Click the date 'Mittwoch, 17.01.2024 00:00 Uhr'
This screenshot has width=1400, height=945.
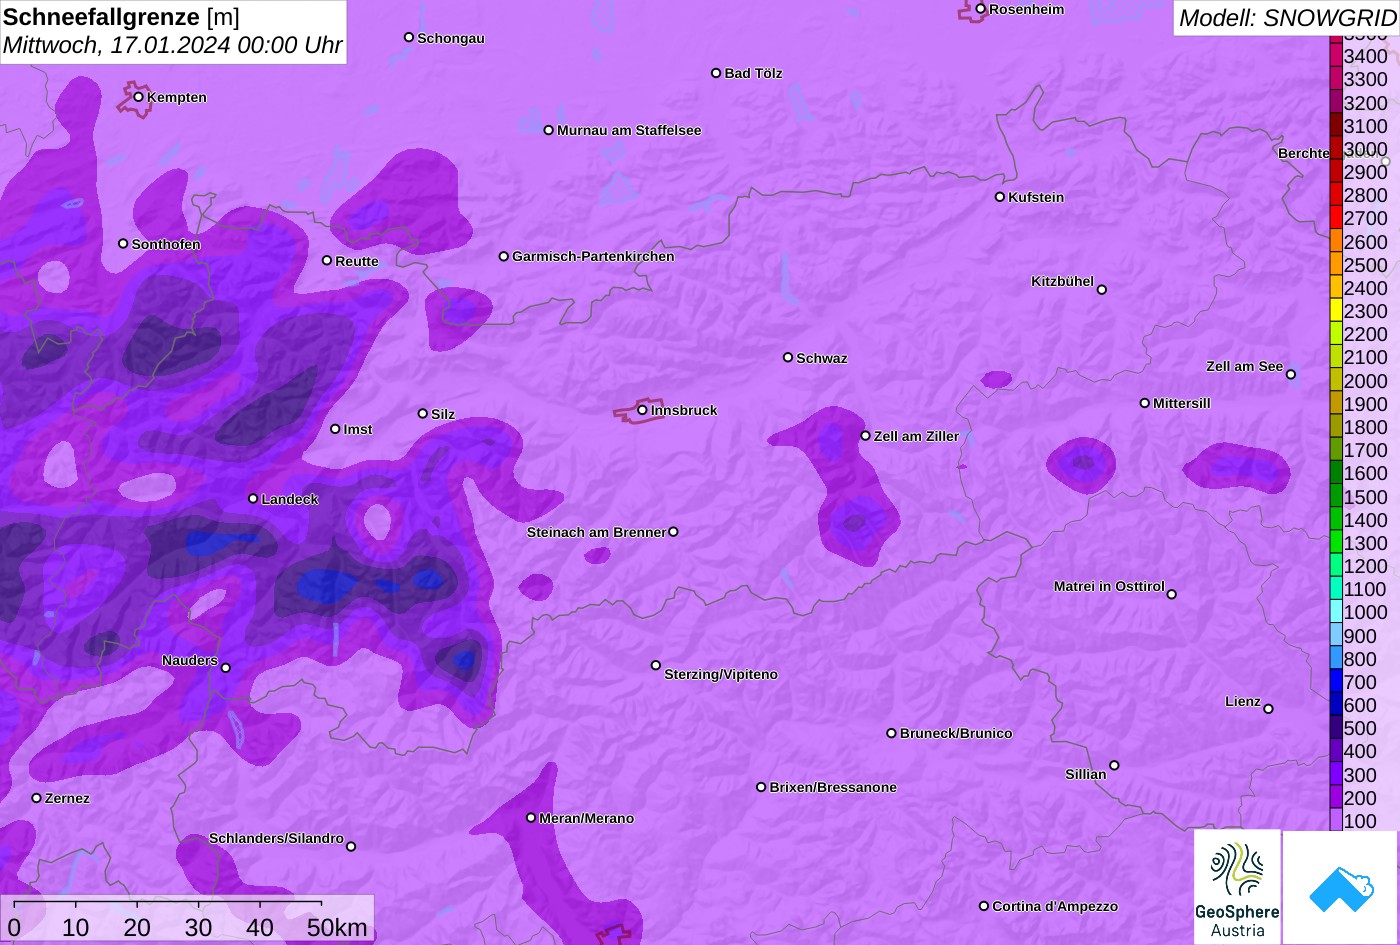click(173, 45)
